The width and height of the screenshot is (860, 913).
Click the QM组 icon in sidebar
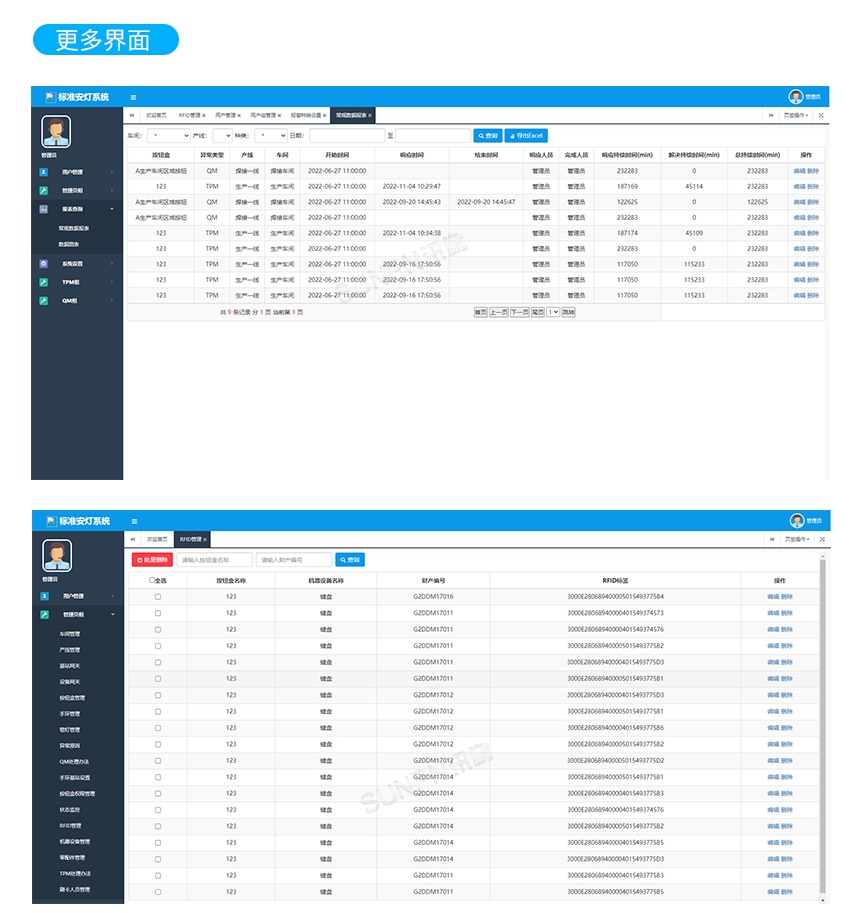click(x=43, y=300)
